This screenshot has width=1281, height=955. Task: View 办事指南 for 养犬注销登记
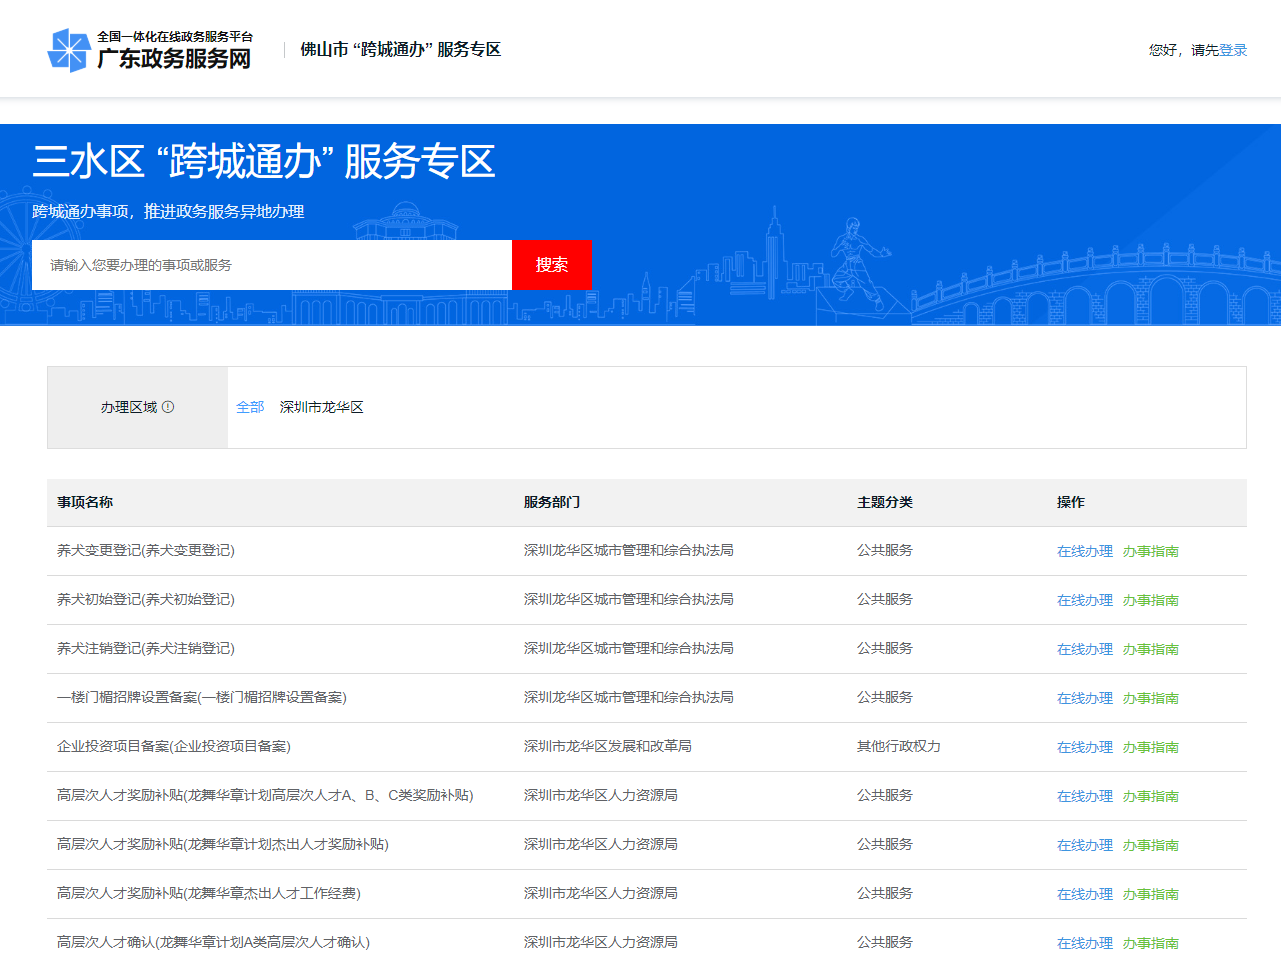(x=1150, y=649)
